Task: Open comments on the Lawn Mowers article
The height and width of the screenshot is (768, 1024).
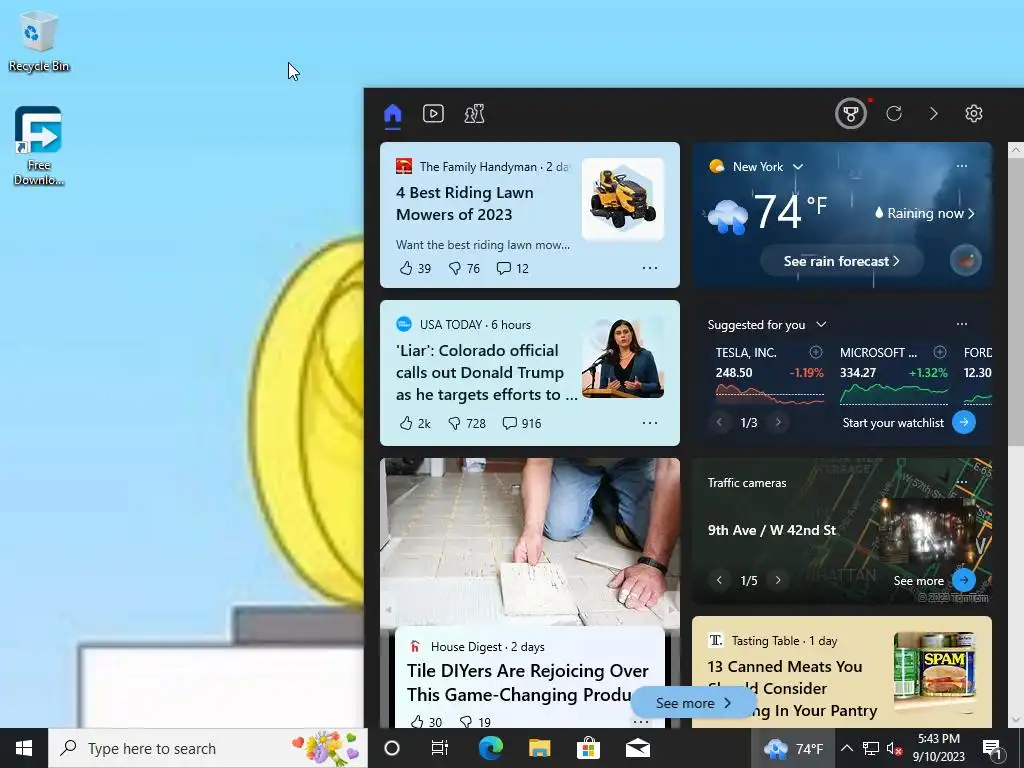Action: 513,268
